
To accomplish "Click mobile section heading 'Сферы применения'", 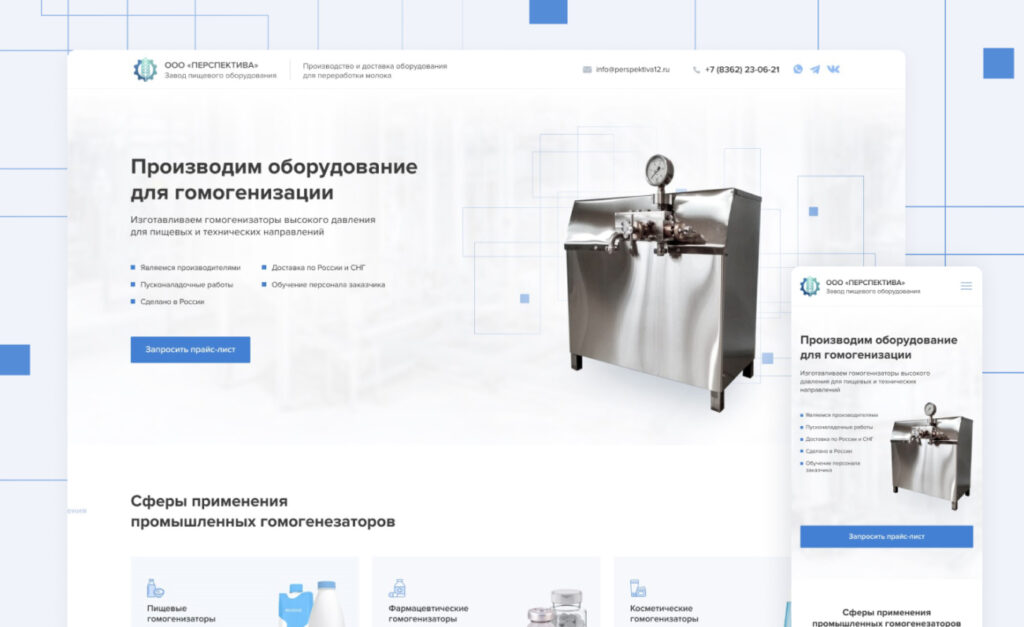I will [886, 612].
